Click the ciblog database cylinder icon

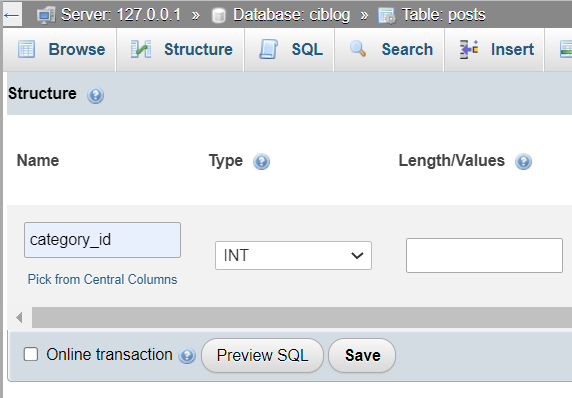tap(219, 16)
